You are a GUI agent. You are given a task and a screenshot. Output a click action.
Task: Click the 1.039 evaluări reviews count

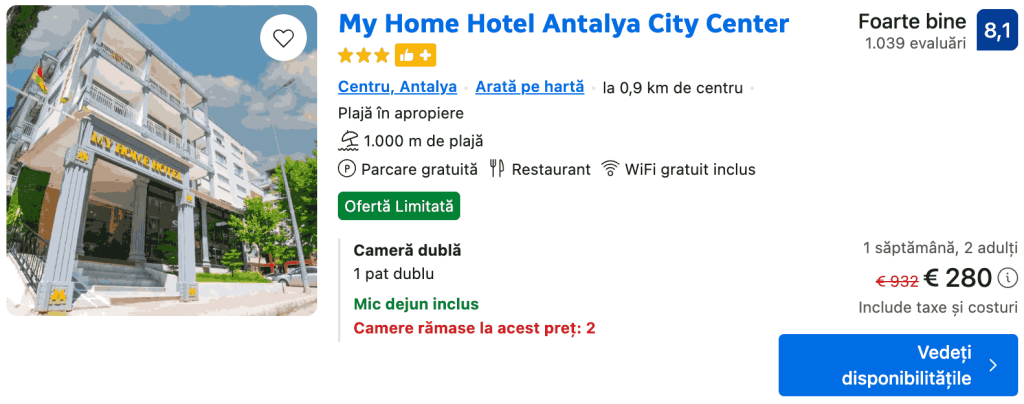916,44
